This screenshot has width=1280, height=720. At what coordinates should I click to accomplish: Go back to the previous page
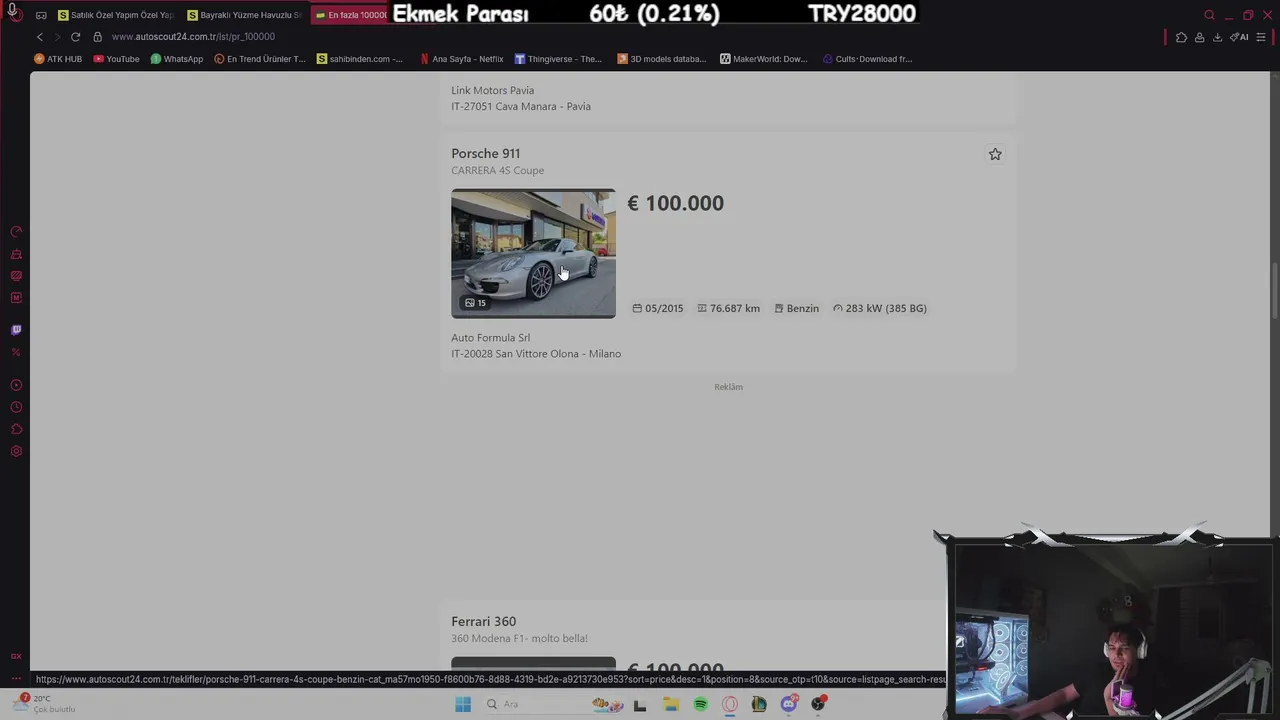tap(40, 37)
